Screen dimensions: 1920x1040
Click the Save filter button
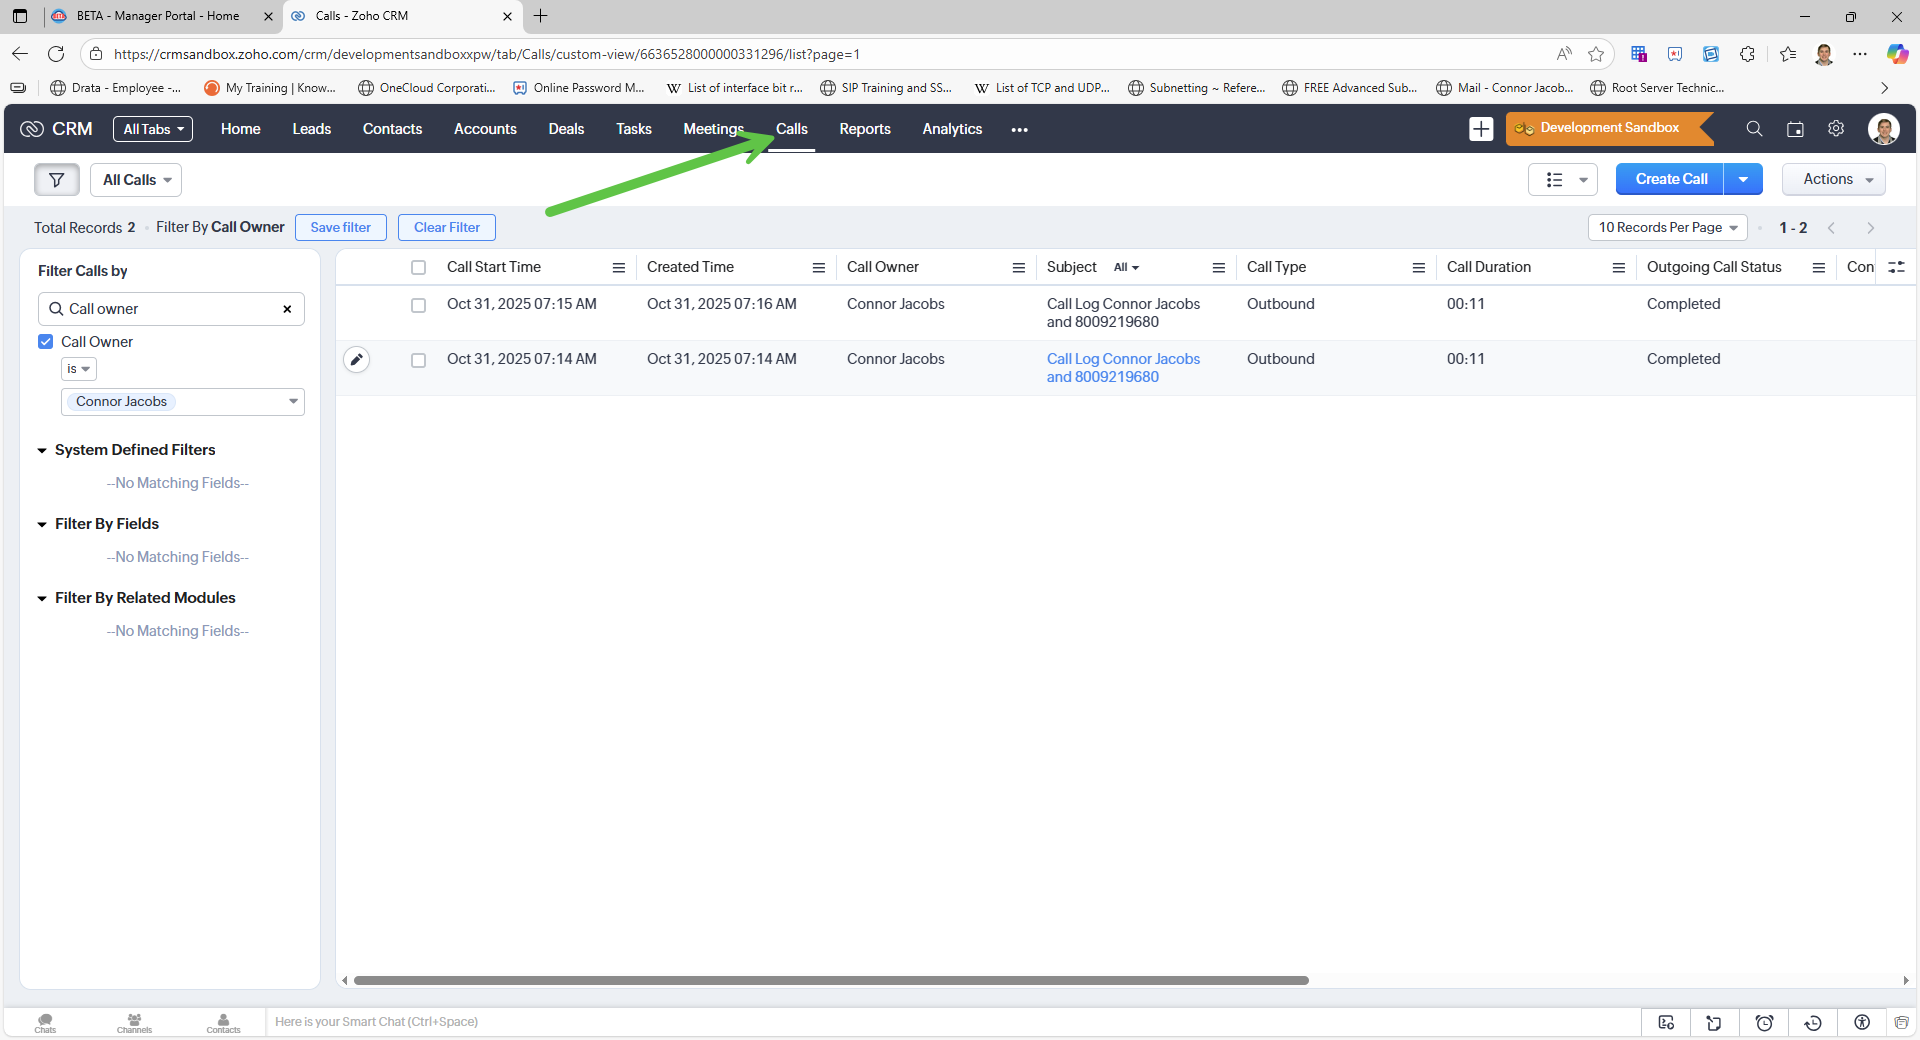pyautogui.click(x=340, y=228)
